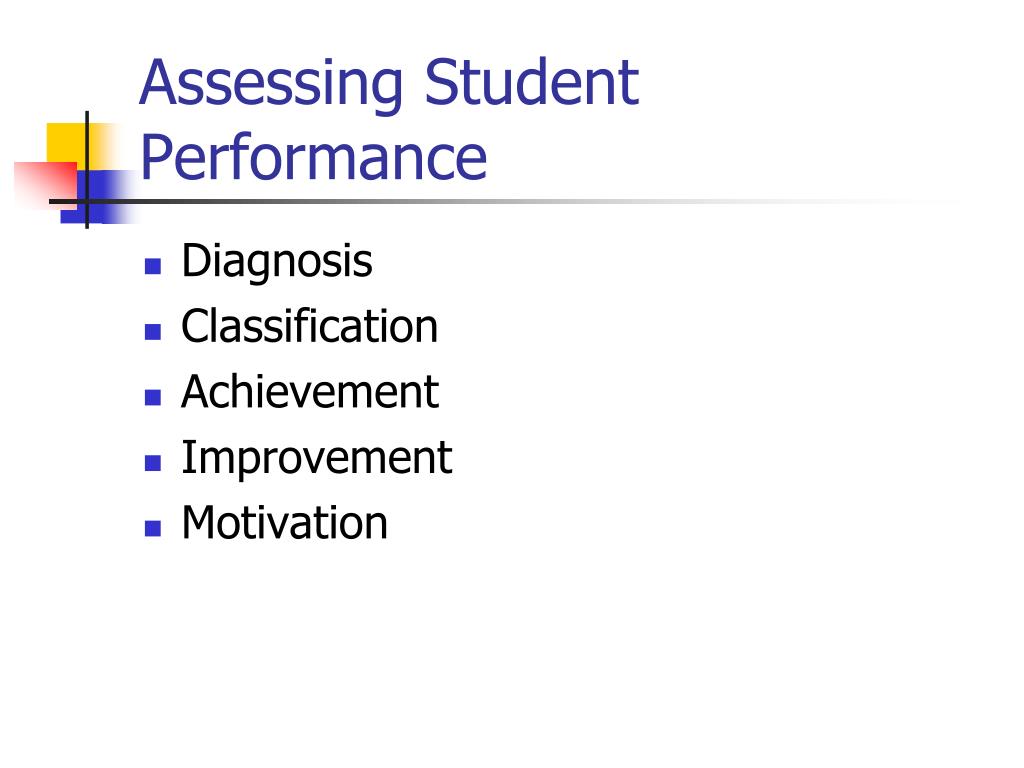Click the Achievement bullet text

310,392
